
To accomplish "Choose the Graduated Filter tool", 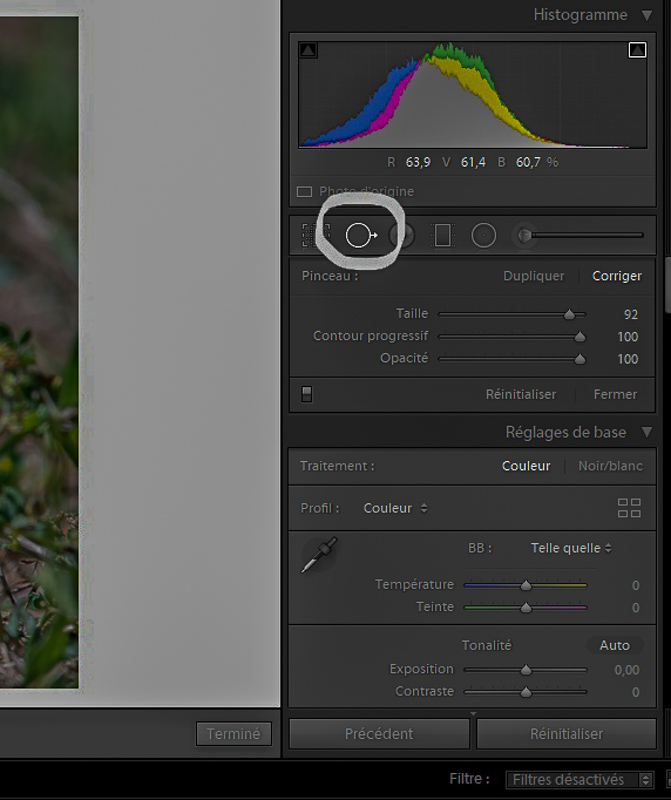I will (x=442, y=235).
